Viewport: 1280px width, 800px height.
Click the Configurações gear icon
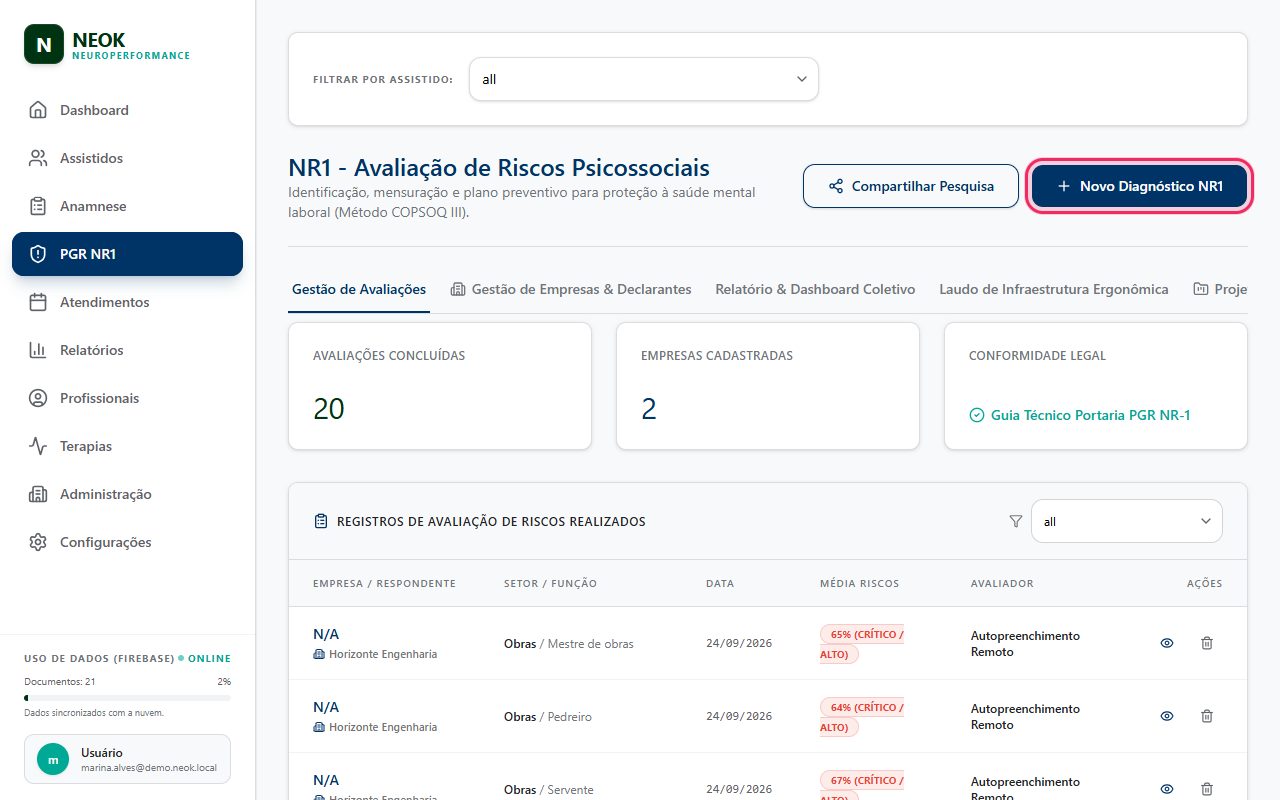[x=38, y=542]
